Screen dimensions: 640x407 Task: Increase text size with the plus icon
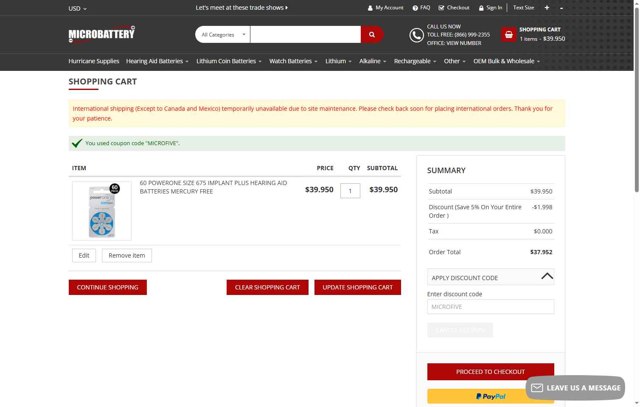tap(547, 8)
